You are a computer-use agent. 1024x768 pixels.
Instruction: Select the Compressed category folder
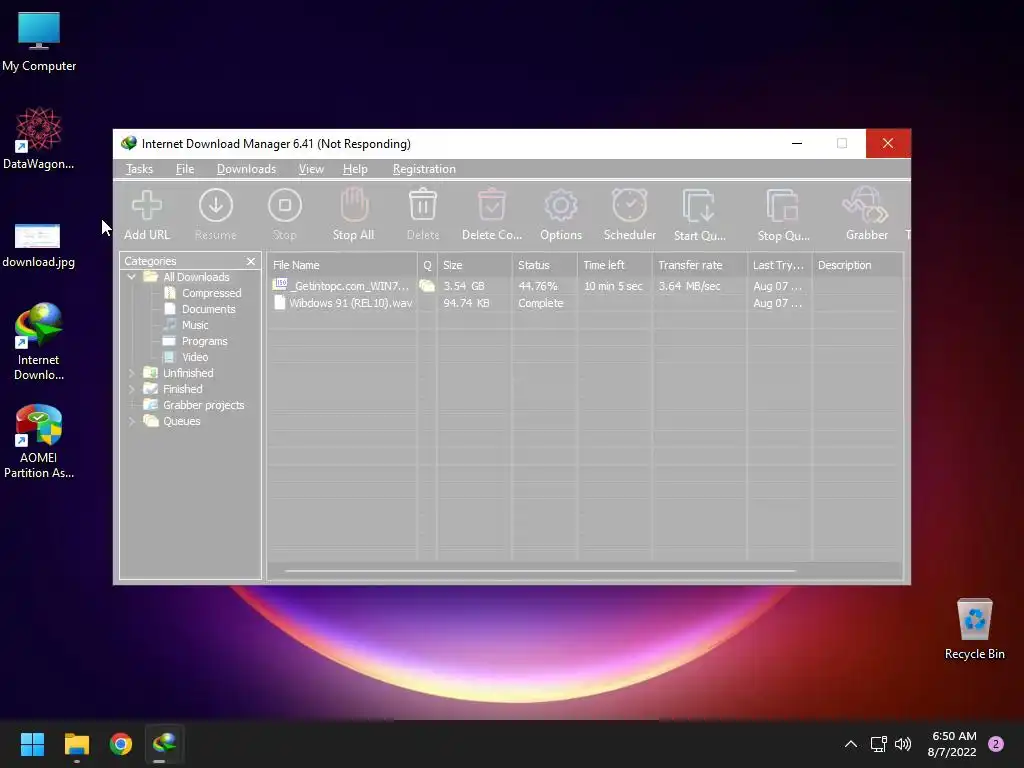click(211, 293)
